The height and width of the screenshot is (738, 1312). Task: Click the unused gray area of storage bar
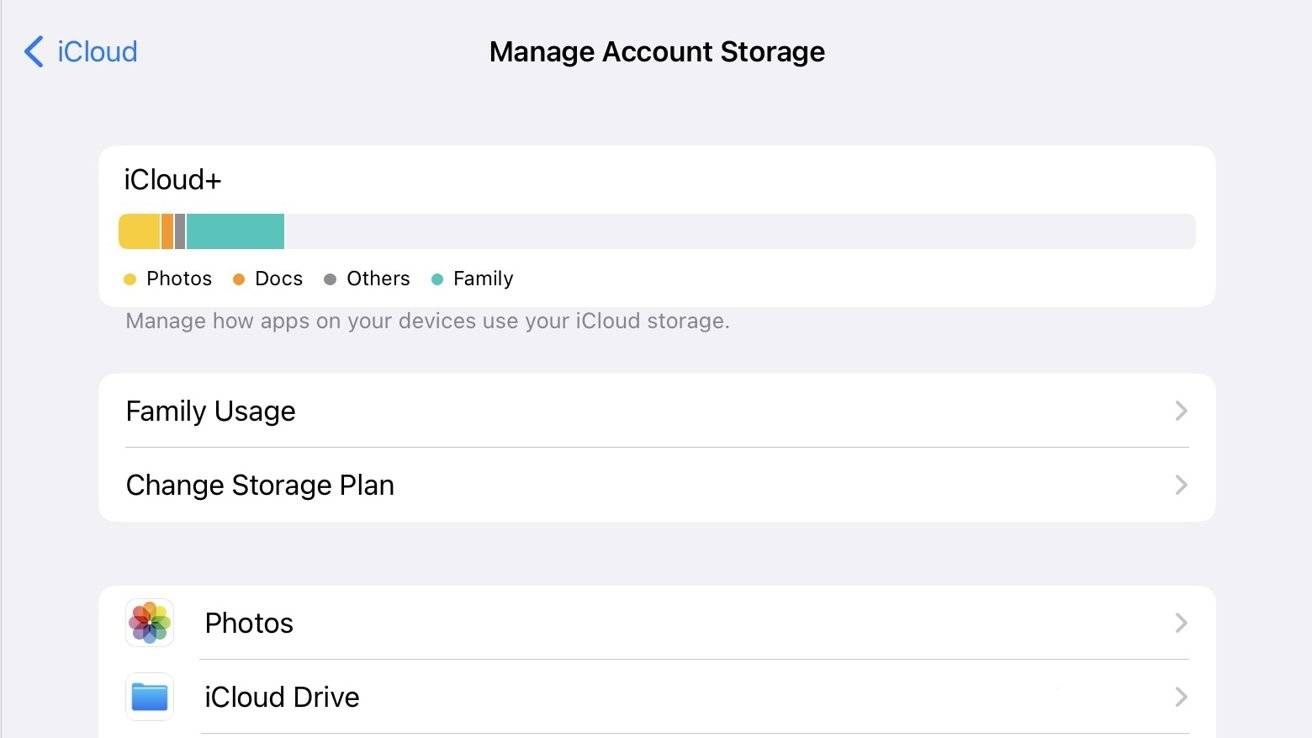point(740,231)
